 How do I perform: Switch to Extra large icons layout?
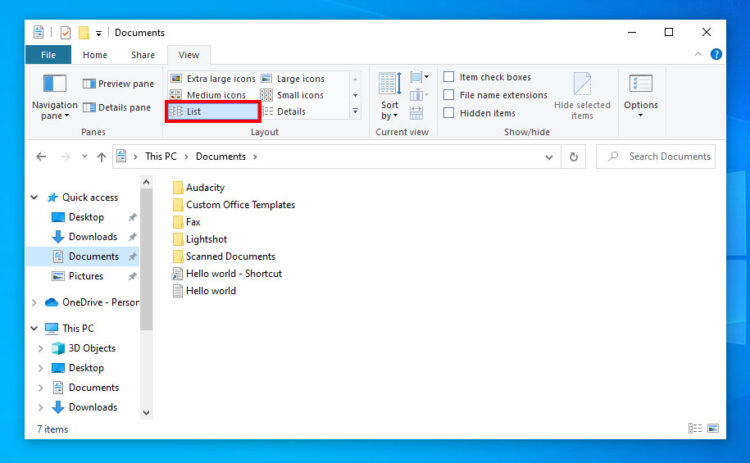pyautogui.click(x=212, y=78)
